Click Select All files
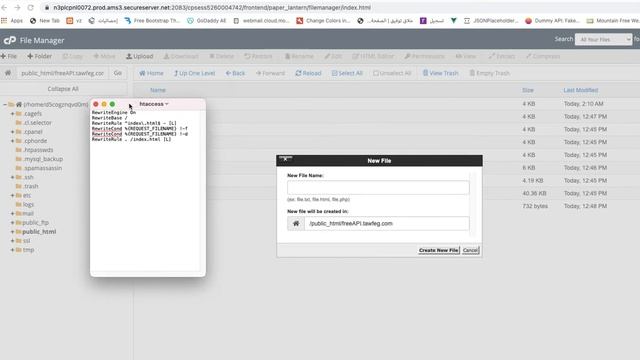Screen dimensions: 640x360 point(347,73)
